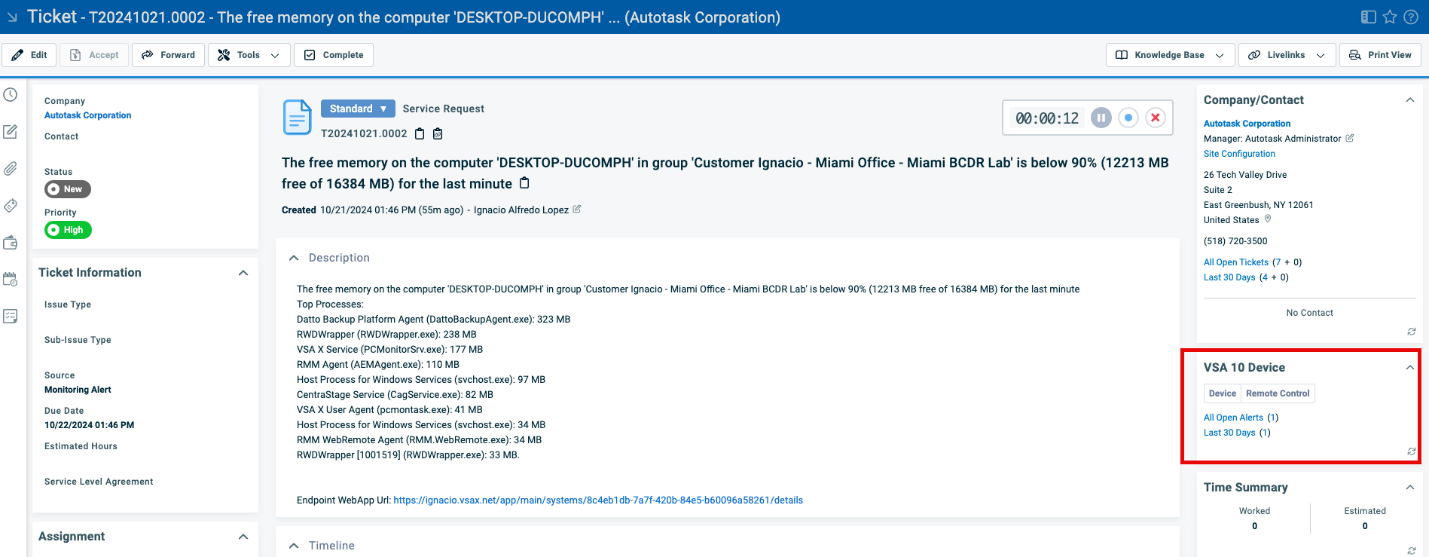Select the Remote Control tab
Image resolution: width=1429 pixels, height=557 pixels.
tap(1278, 394)
